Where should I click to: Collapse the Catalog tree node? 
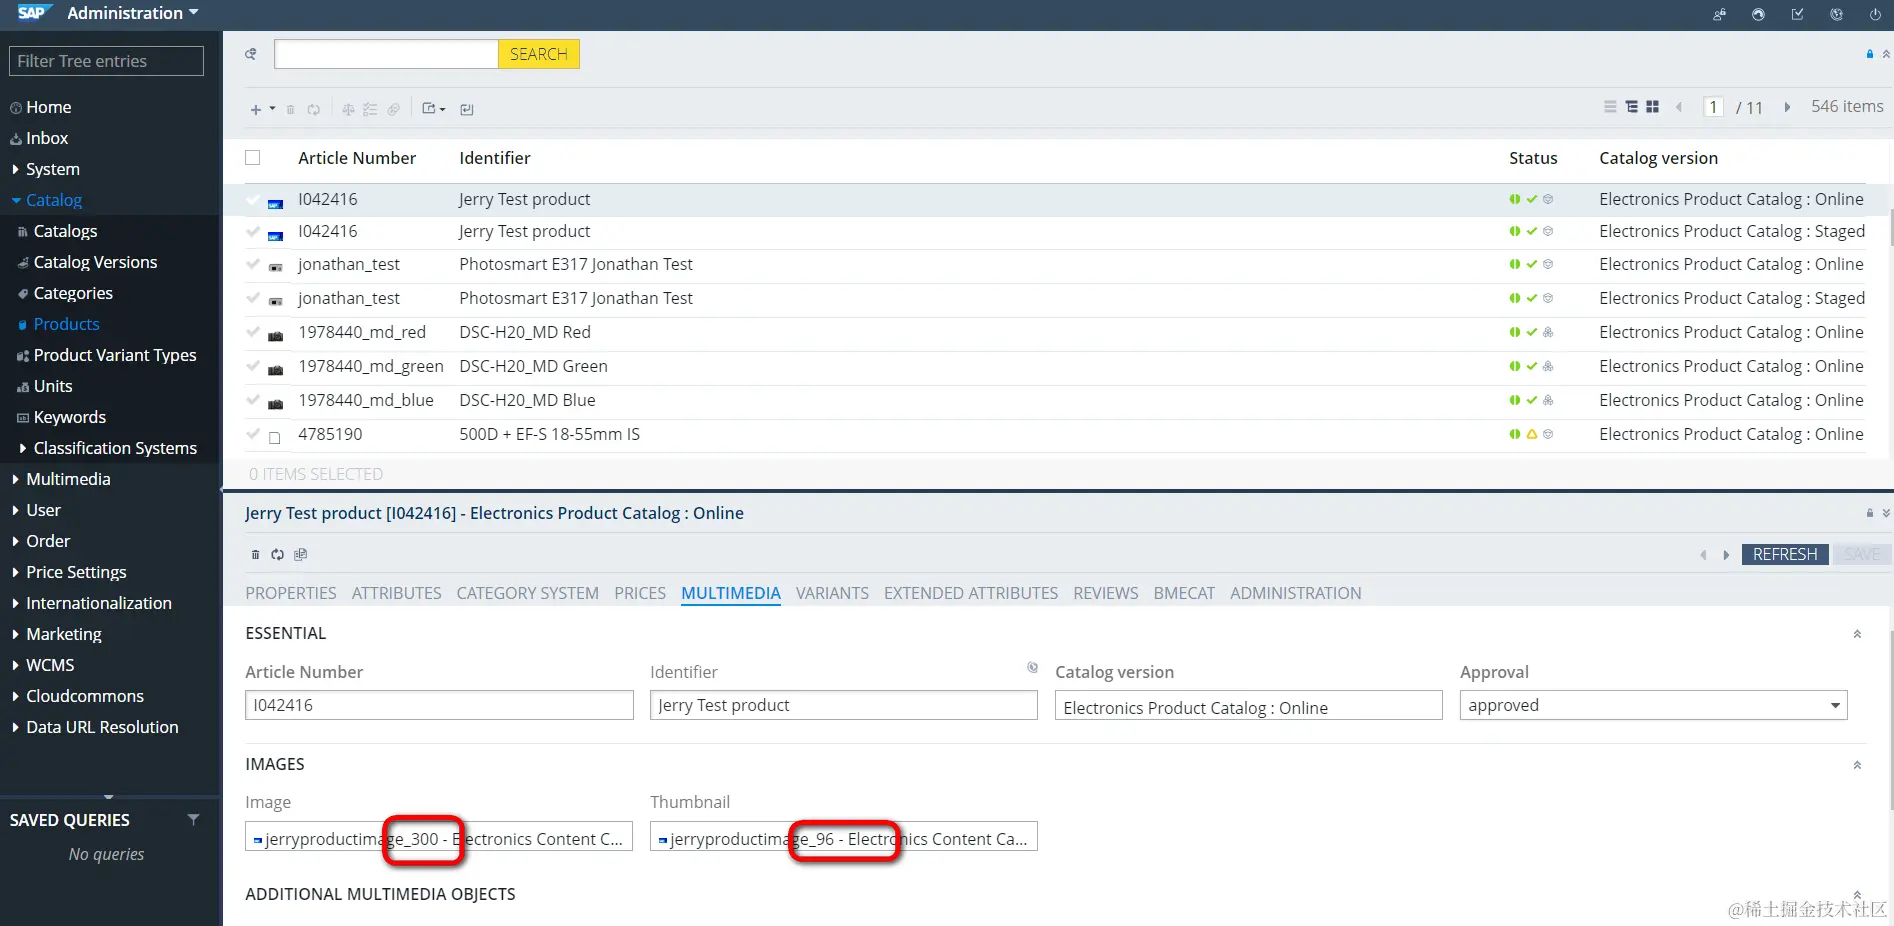coord(16,200)
